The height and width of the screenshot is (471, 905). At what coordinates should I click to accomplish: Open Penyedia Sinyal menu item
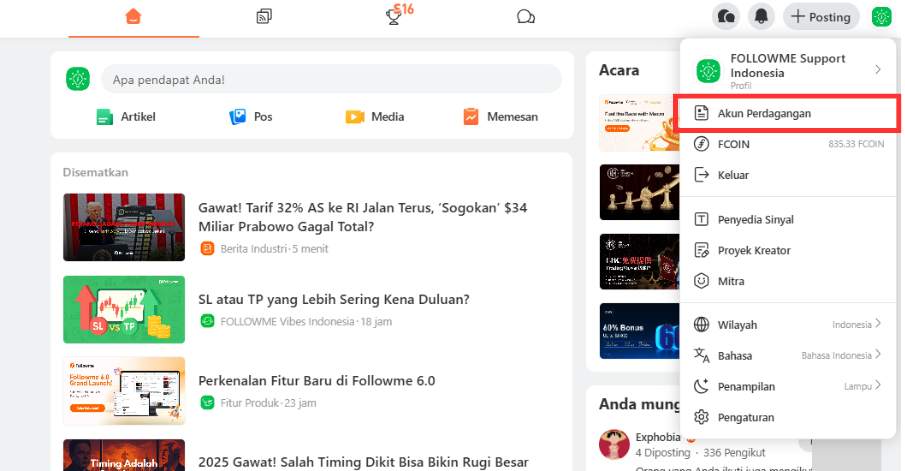788,219
